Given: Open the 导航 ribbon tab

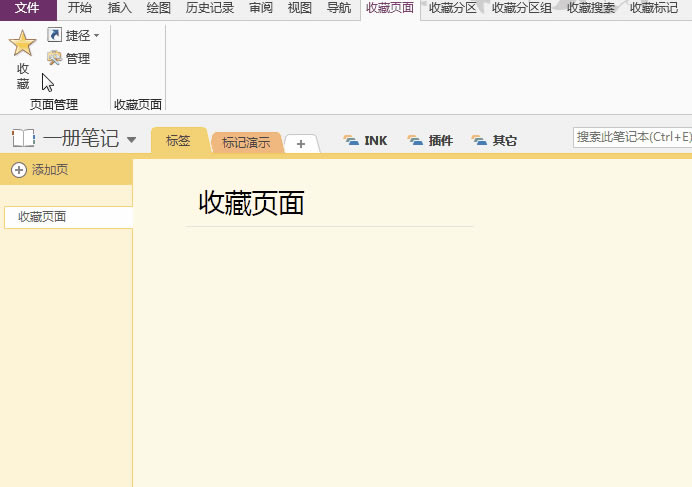Looking at the screenshot, I should tap(339, 8).
